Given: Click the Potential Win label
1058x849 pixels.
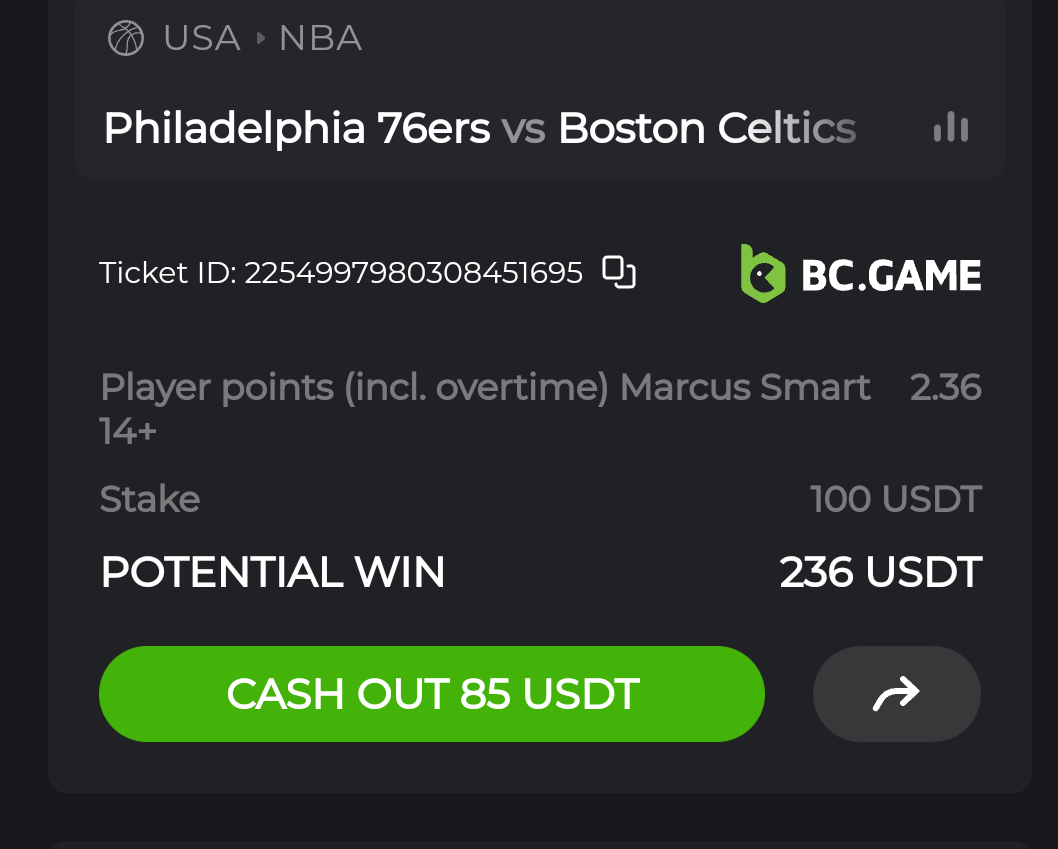Looking at the screenshot, I should point(273,572).
